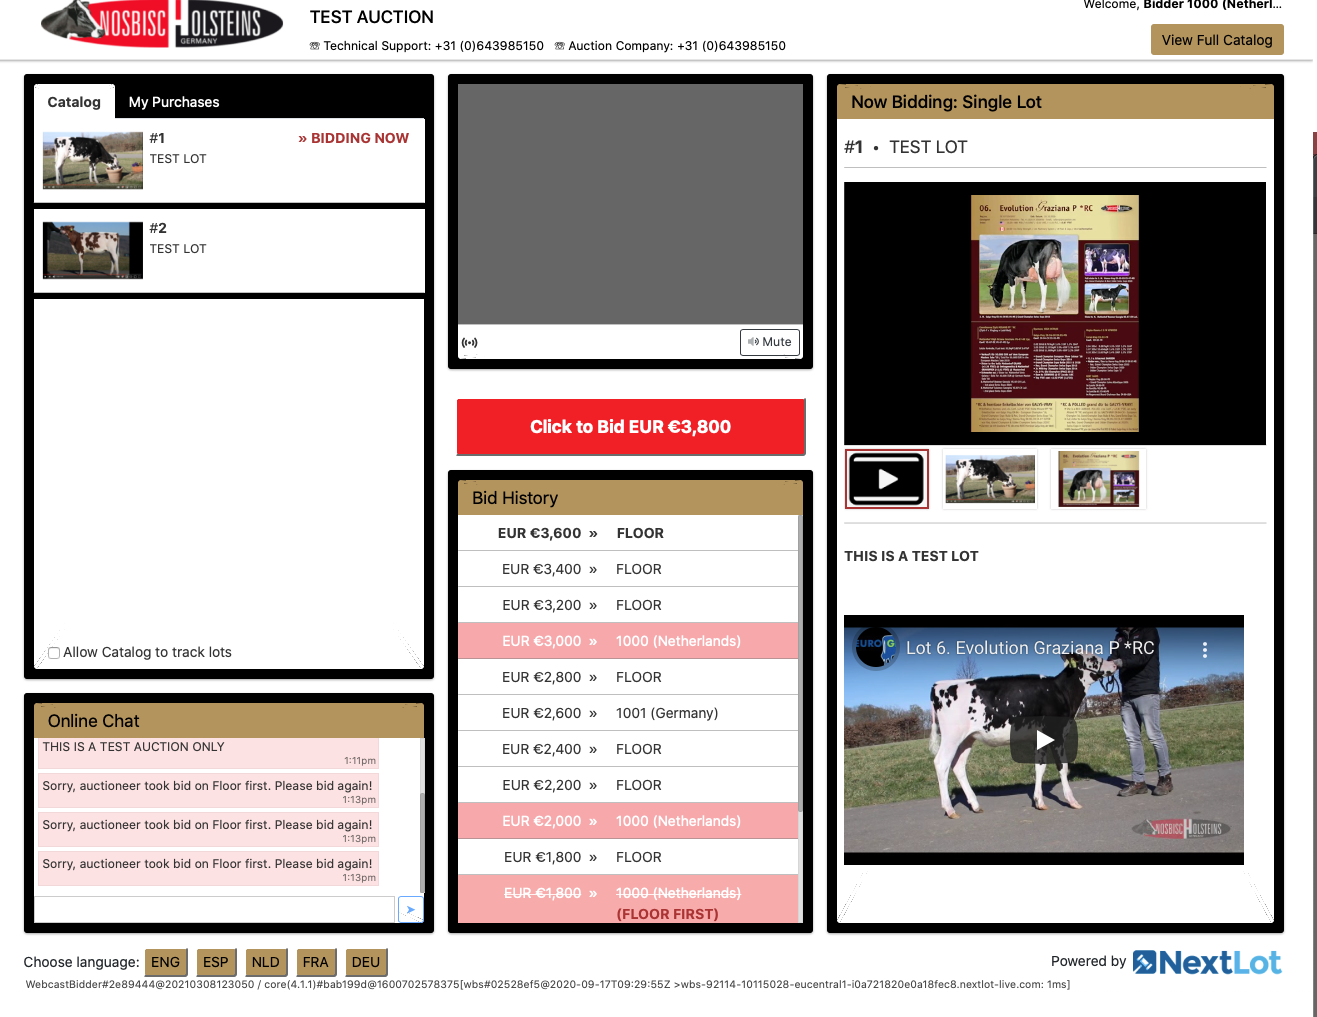1317x1017 pixels.
Task: Click the live stream signal icon
Action: tap(470, 343)
